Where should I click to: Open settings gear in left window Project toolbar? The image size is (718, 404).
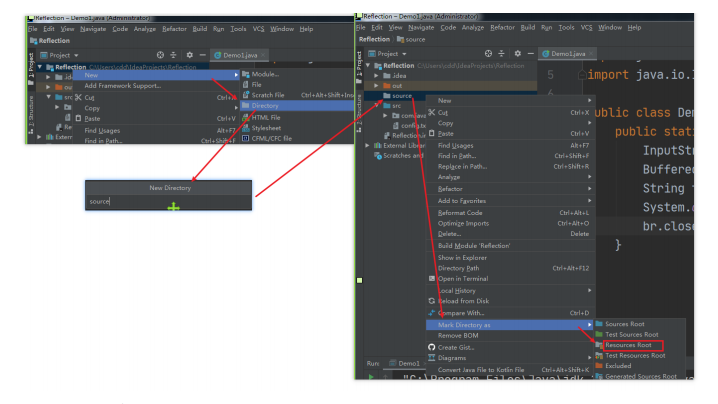[190, 55]
